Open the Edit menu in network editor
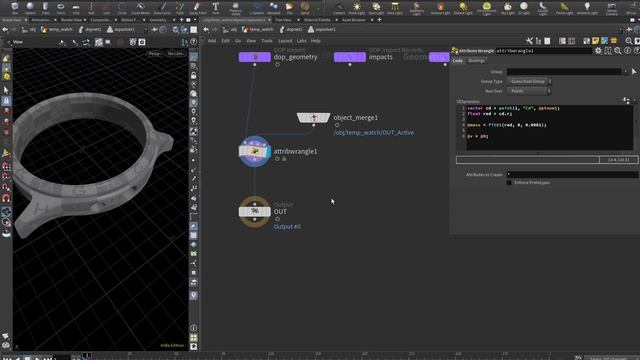Image resolution: width=640 pixels, height=360 pixels. tap(225, 41)
